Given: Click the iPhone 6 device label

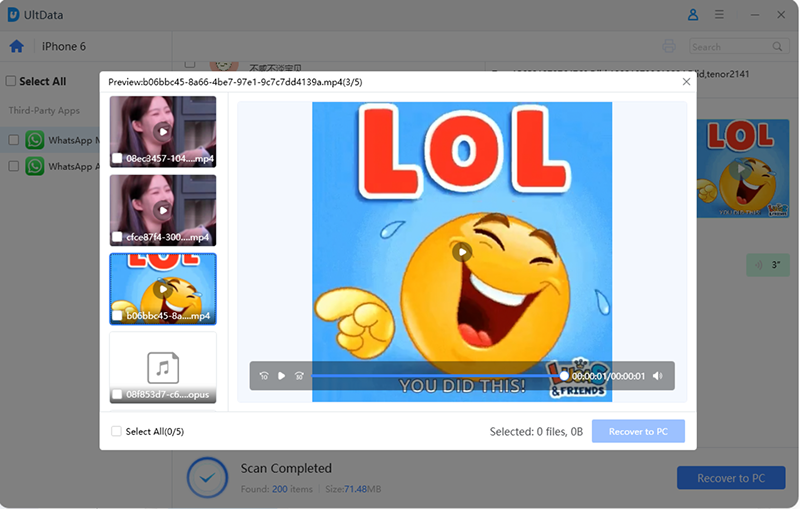Looking at the screenshot, I should pyautogui.click(x=64, y=46).
